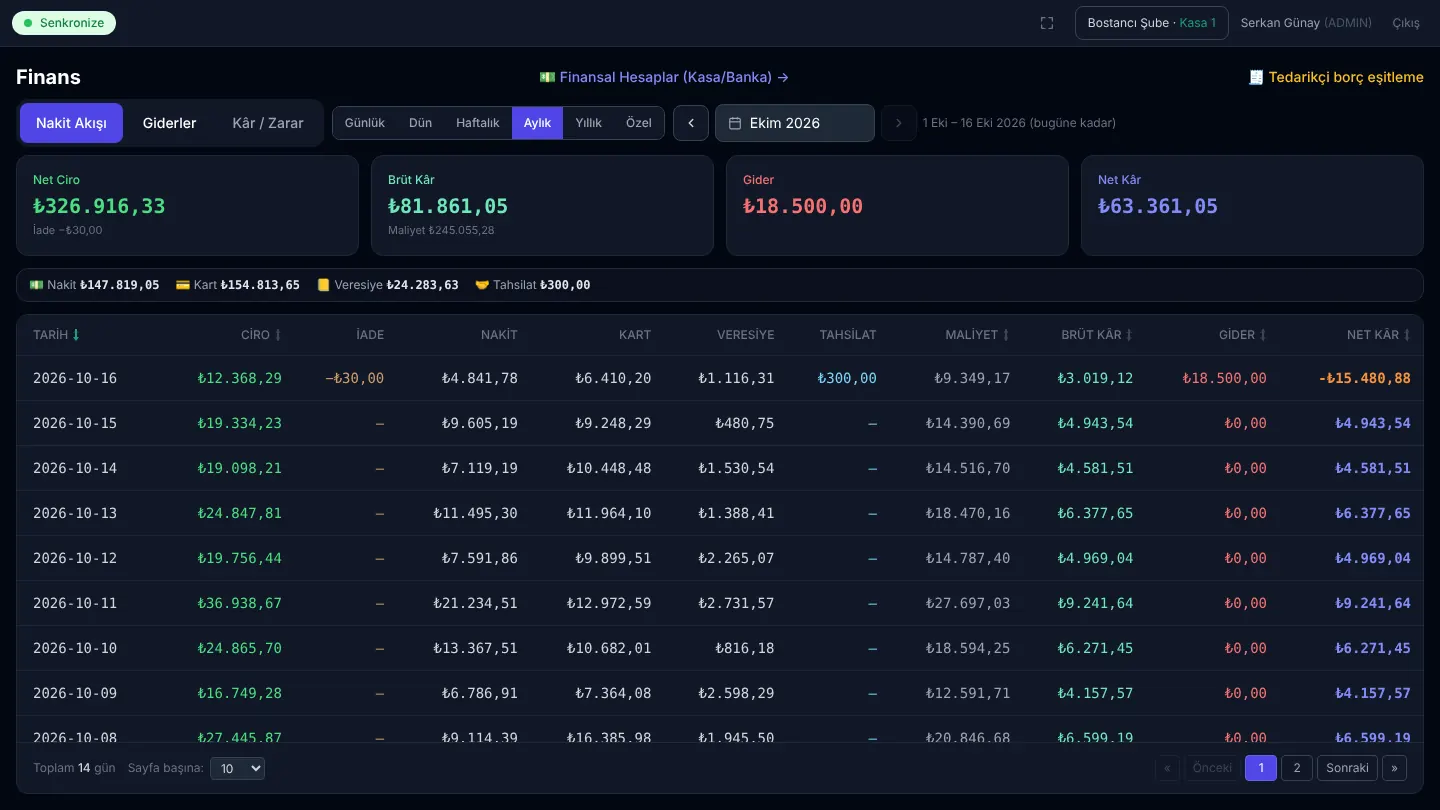Image resolution: width=1440 pixels, height=810 pixels.
Task: Click Gider ₺18.500,00 card
Action: tap(897, 205)
